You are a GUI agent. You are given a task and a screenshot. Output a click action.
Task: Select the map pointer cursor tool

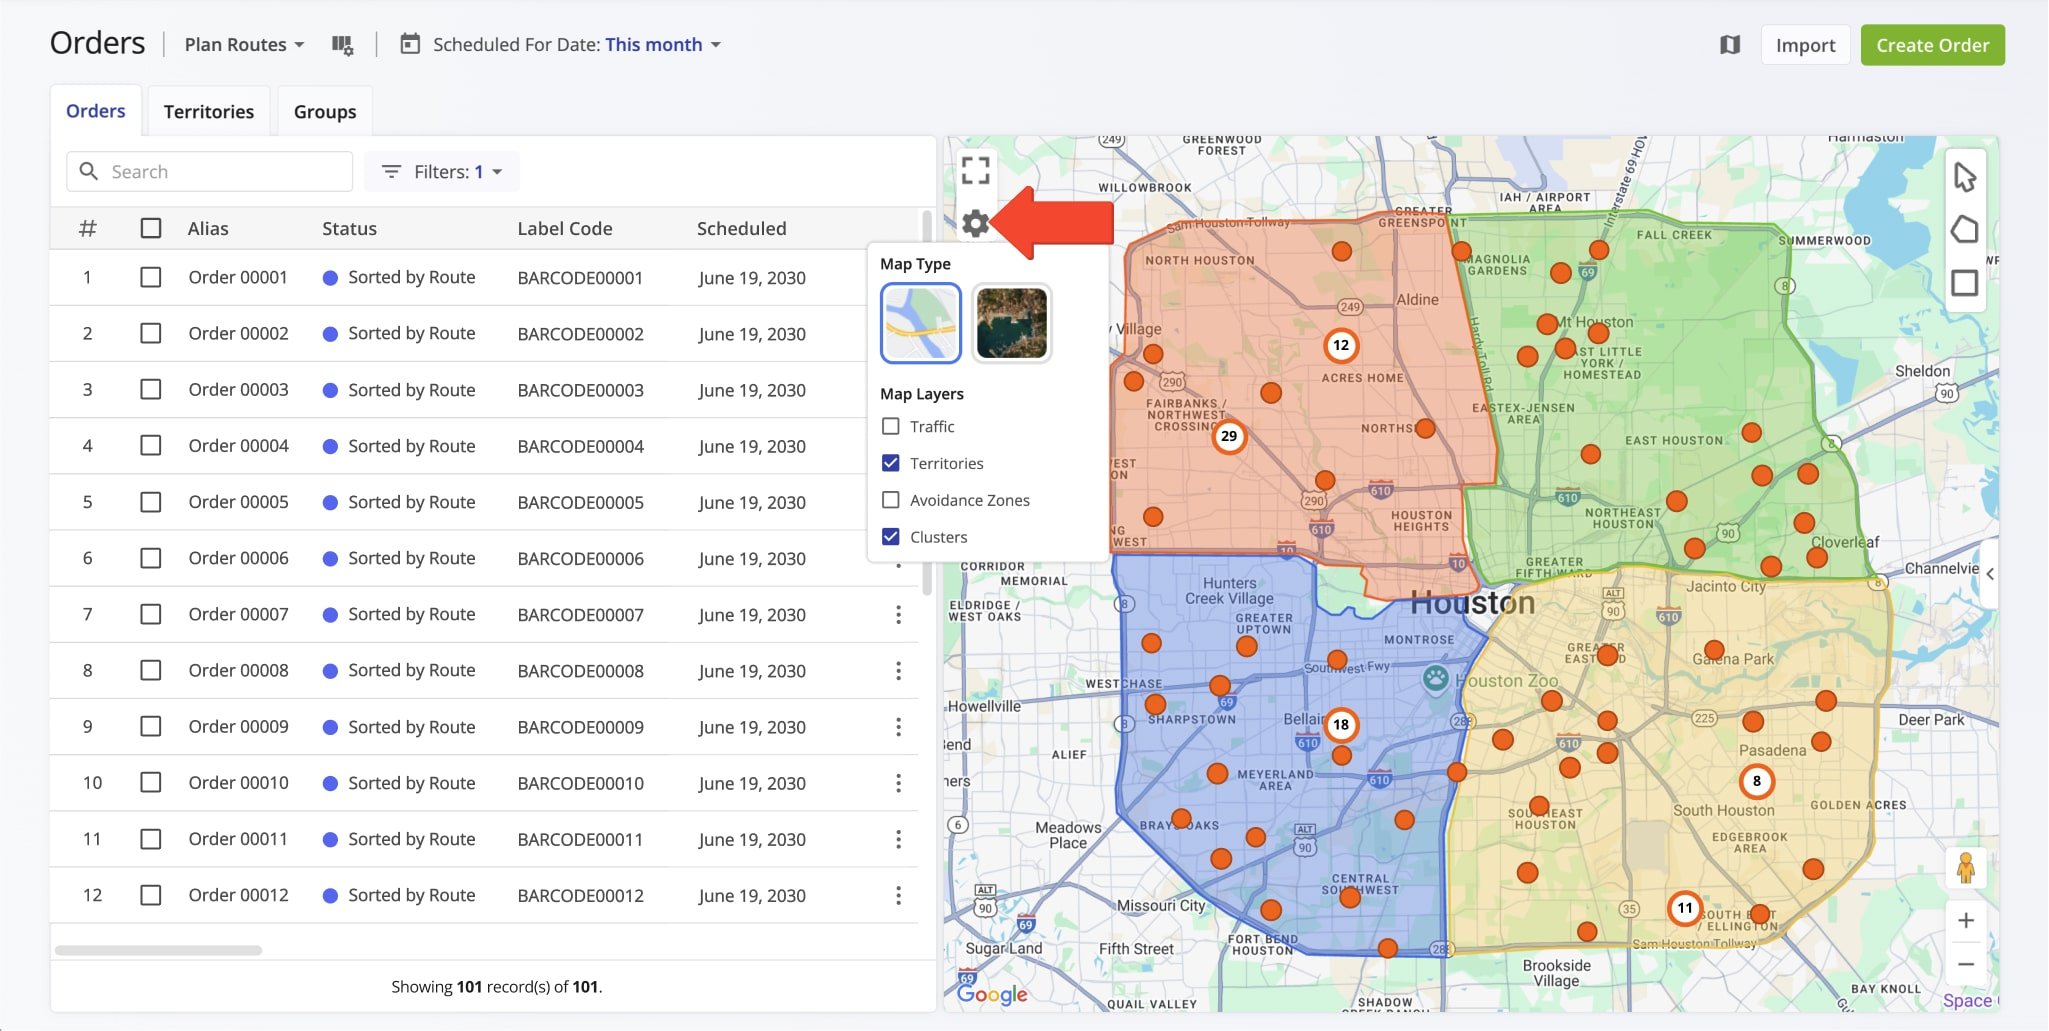click(1964, 177)
